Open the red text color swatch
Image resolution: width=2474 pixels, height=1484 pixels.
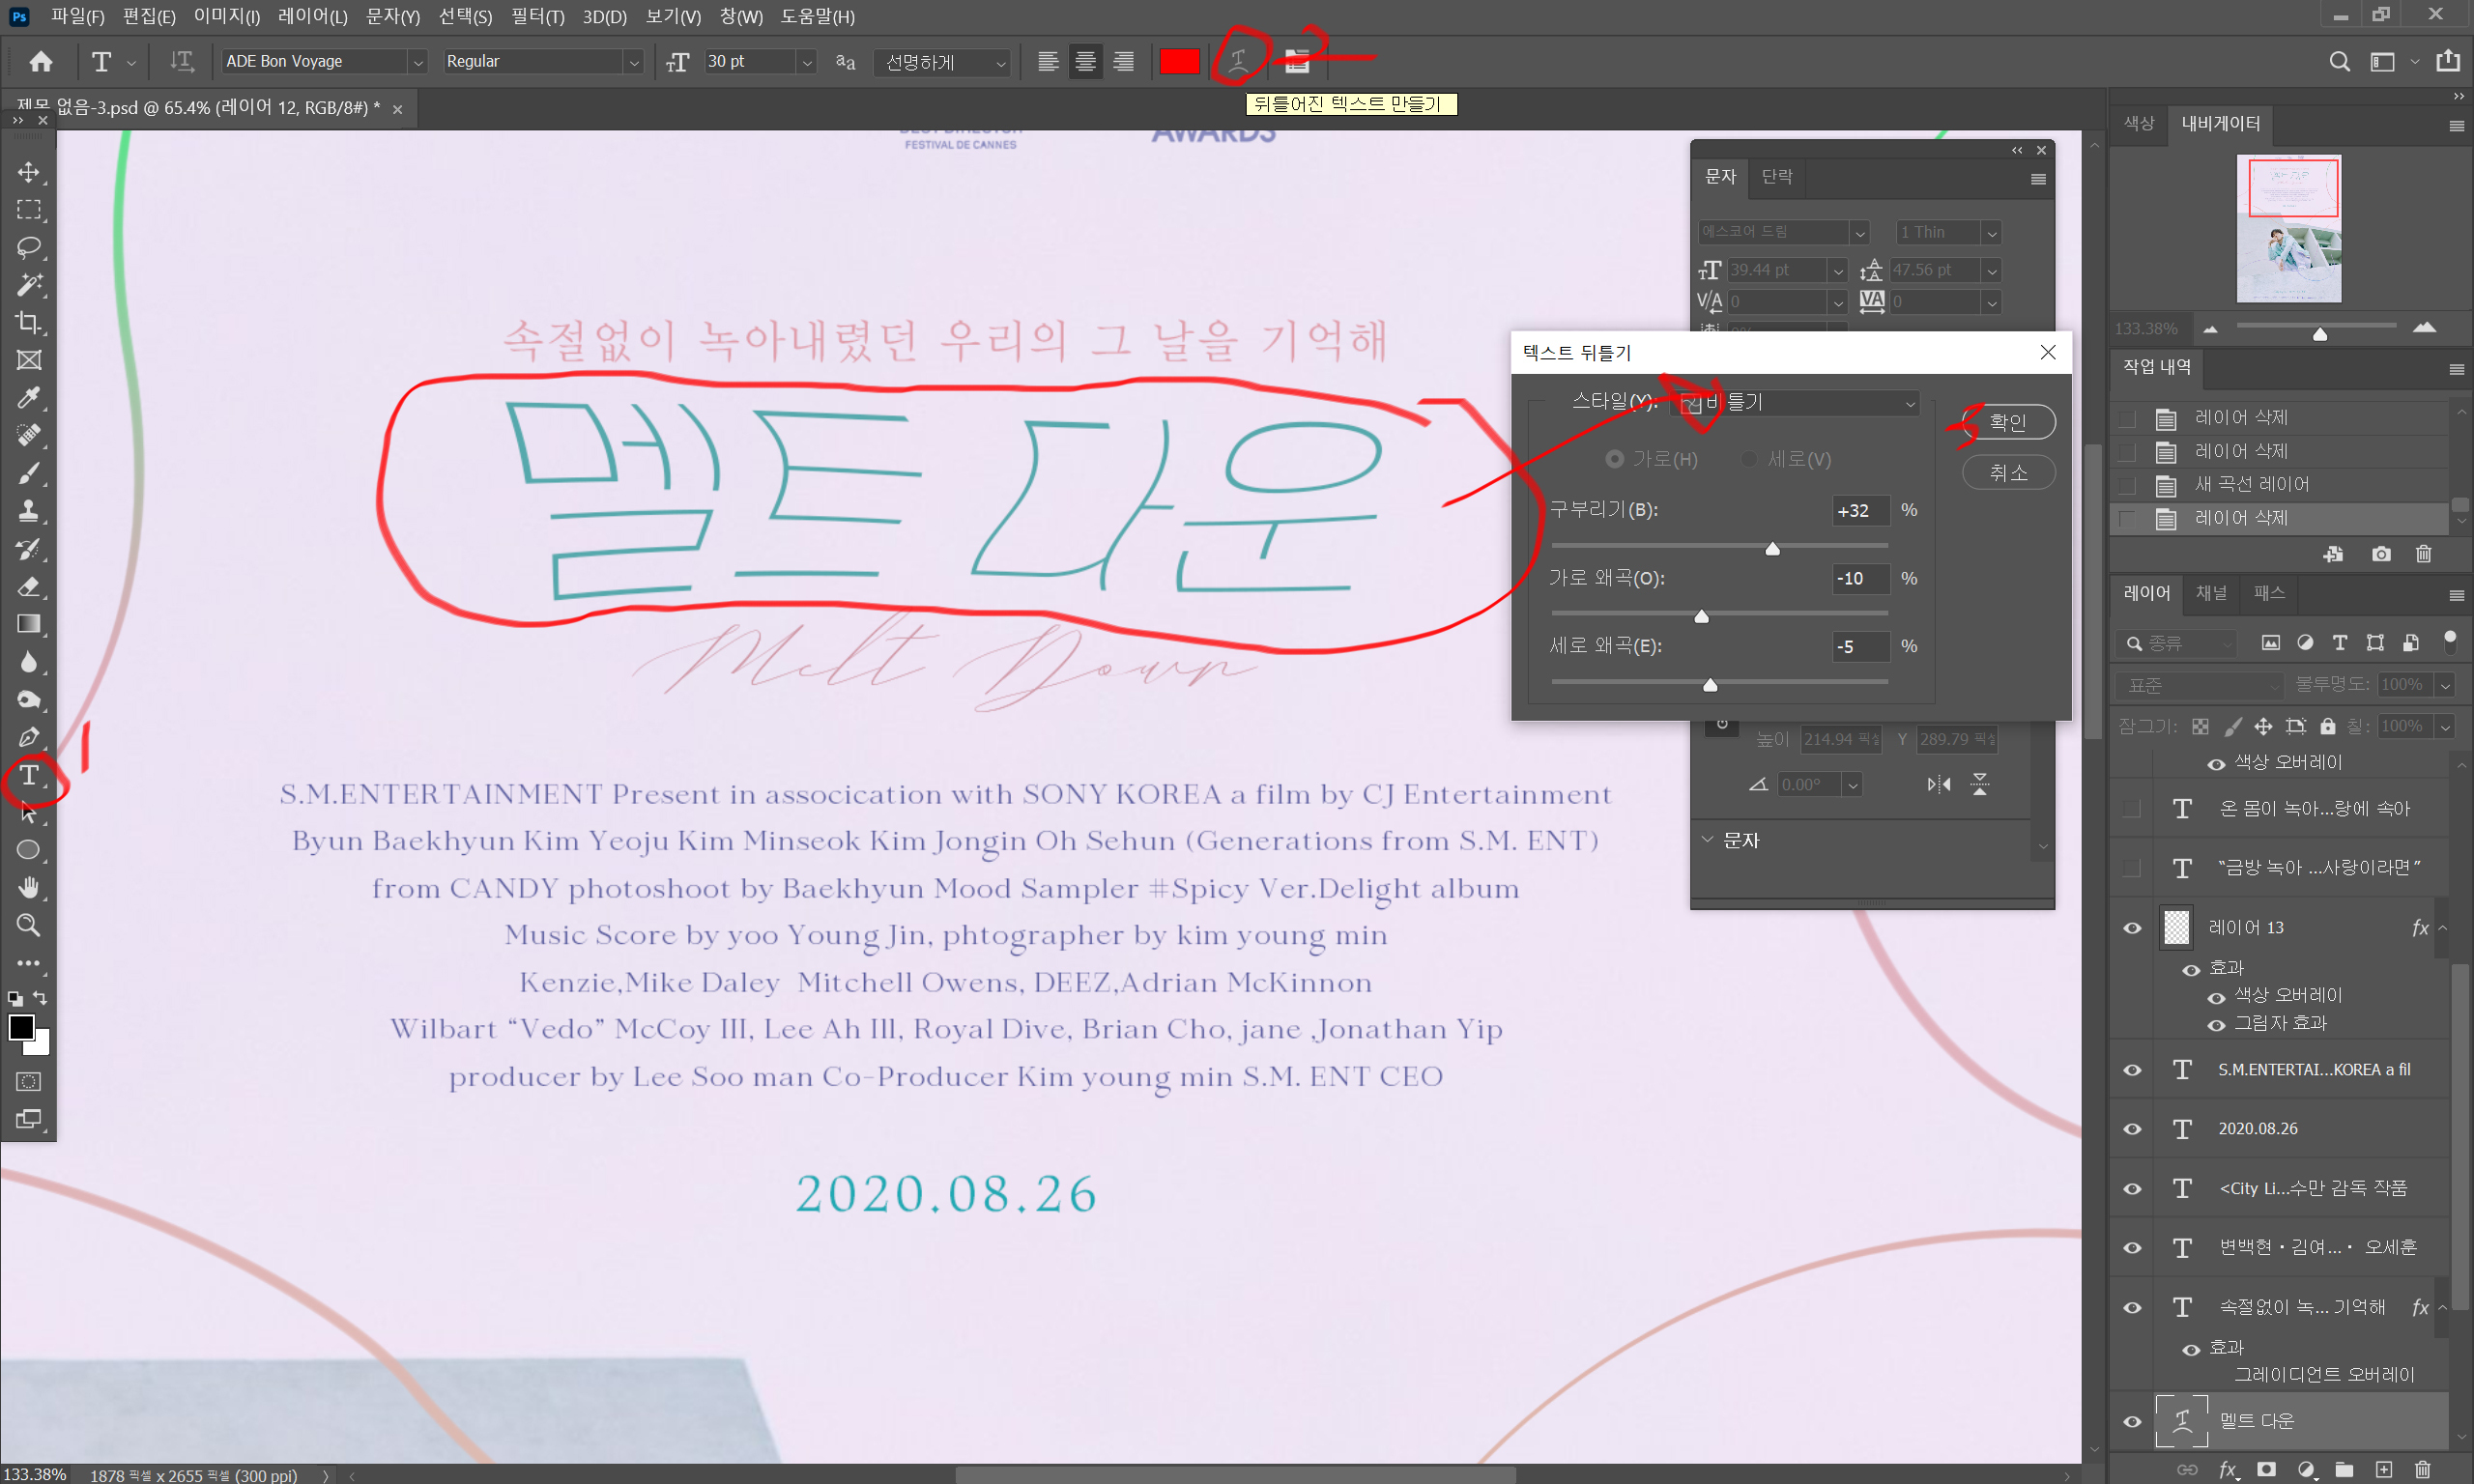tap(1179, 62)
